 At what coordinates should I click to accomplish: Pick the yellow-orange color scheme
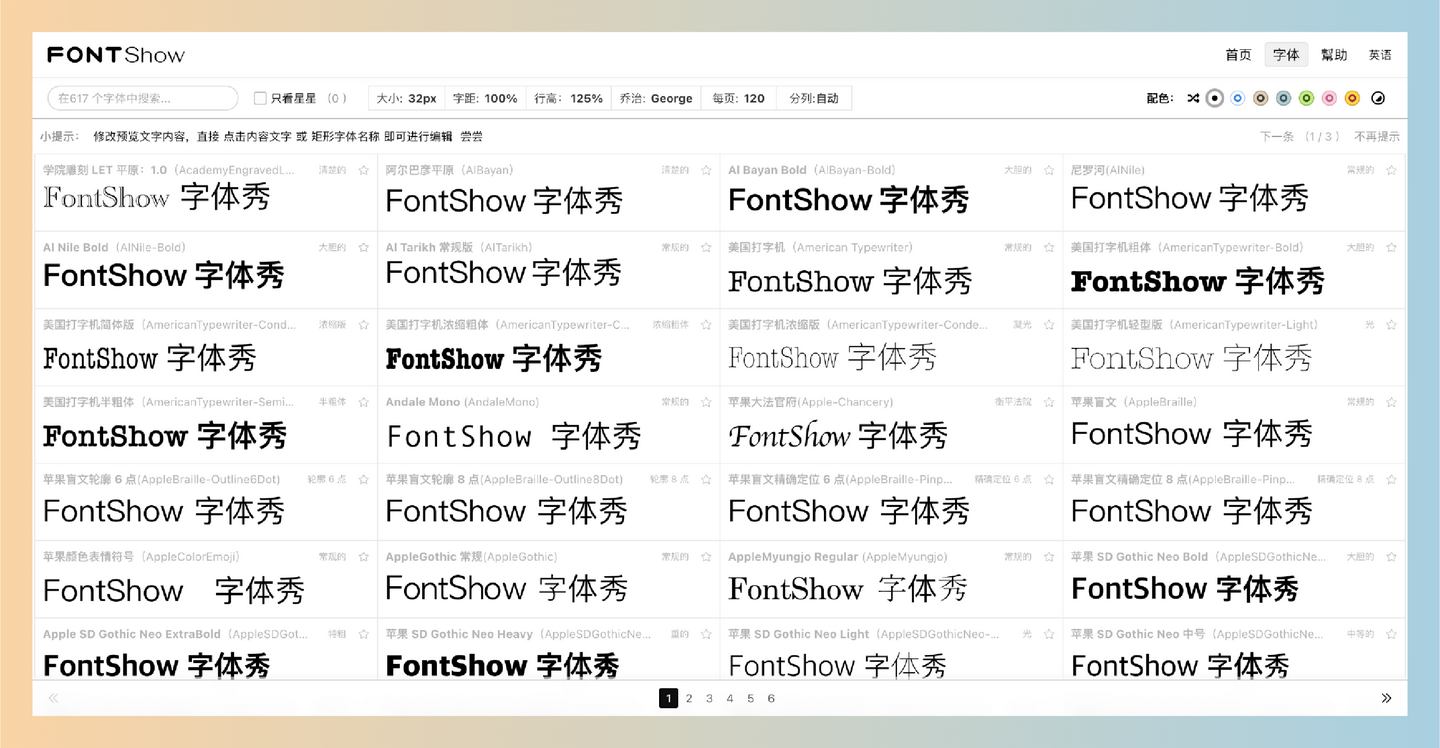pyautogui.click(x=1352, y=98)
